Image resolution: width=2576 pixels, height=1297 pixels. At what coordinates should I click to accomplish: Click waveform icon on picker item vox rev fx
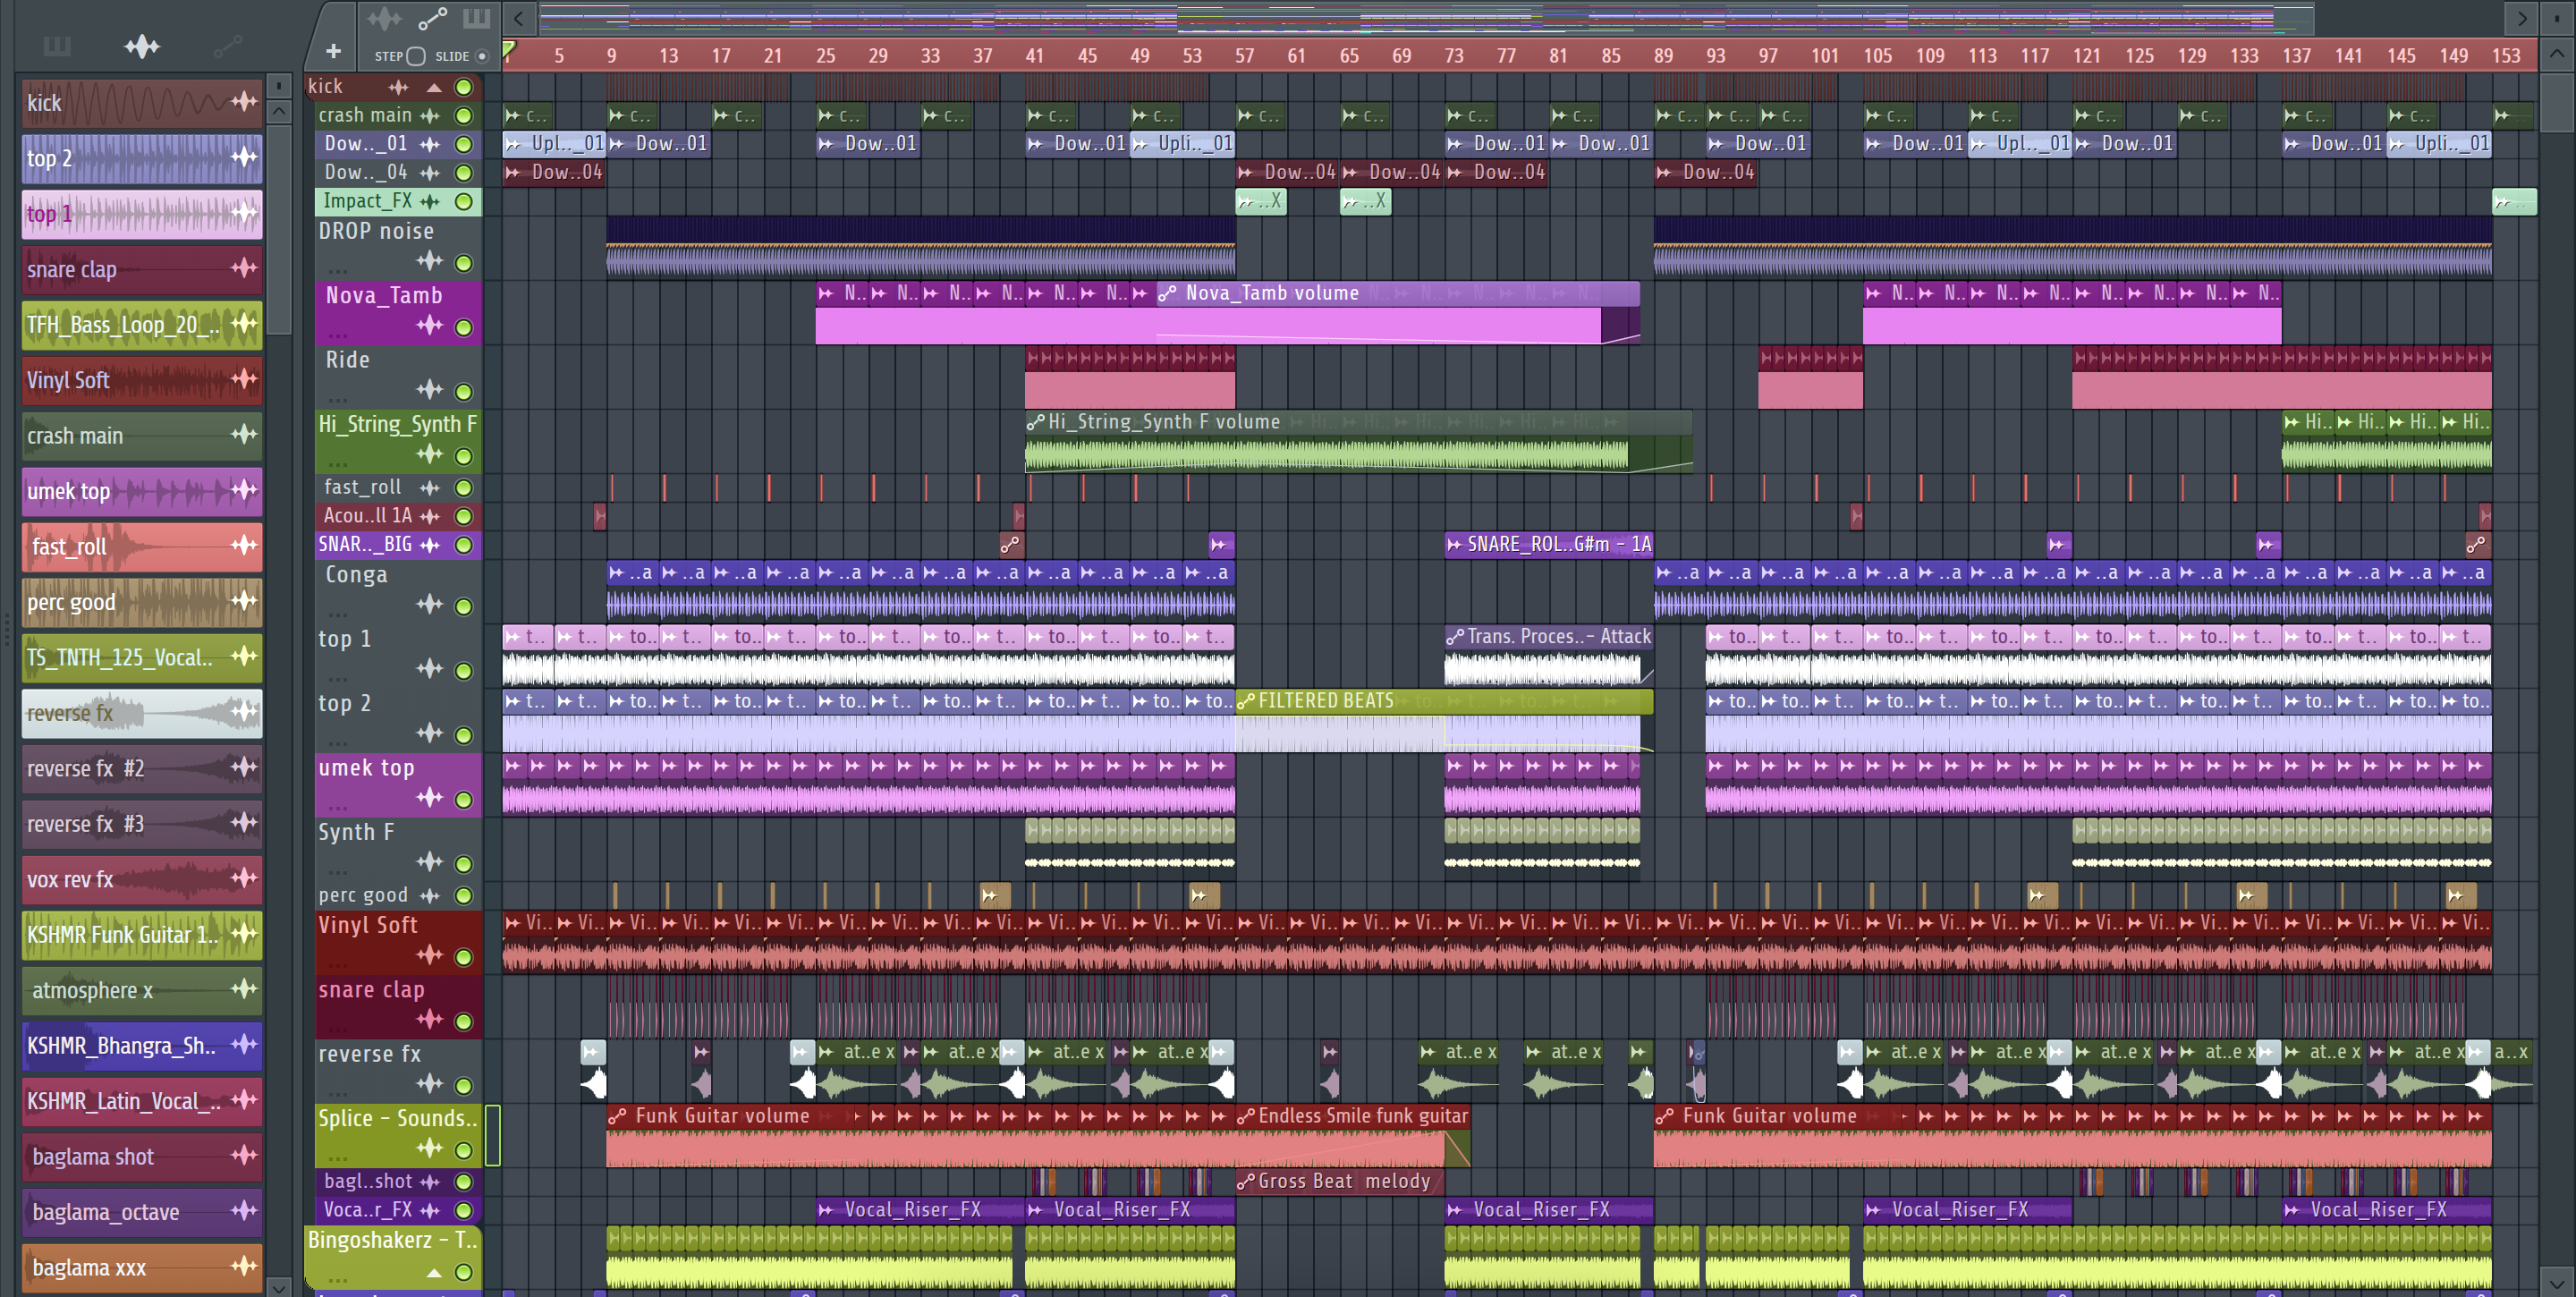pyautogui.click(x=244, y=877)
